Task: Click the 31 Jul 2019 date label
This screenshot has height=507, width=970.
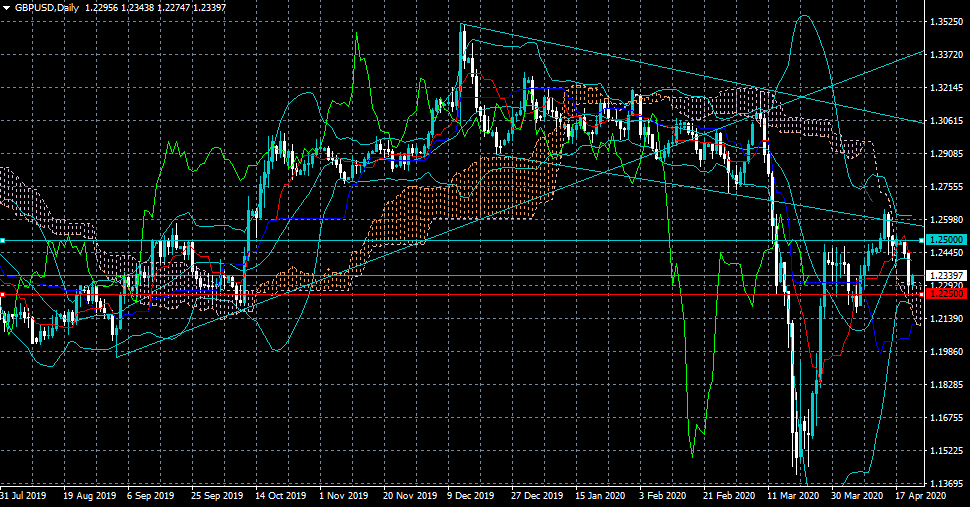Action: (x=23, y=496)
